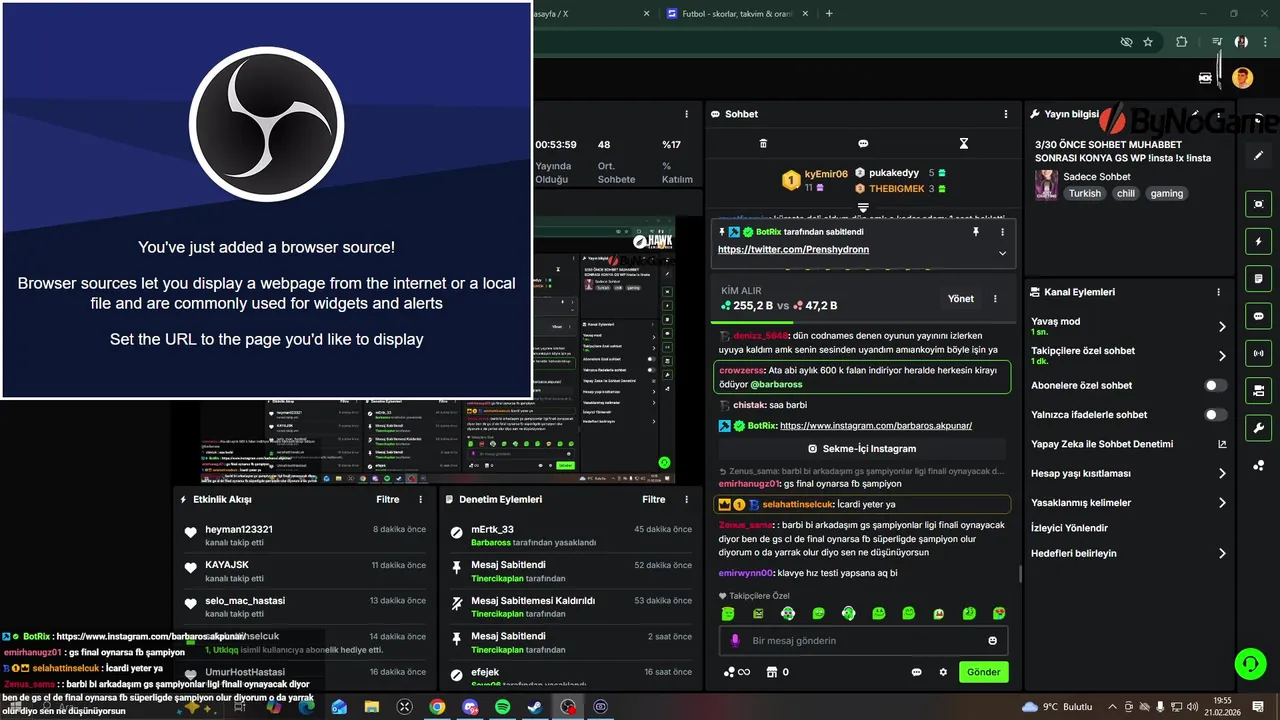Open Filtre in Etkinlik Akışı panel

(388, 499)
